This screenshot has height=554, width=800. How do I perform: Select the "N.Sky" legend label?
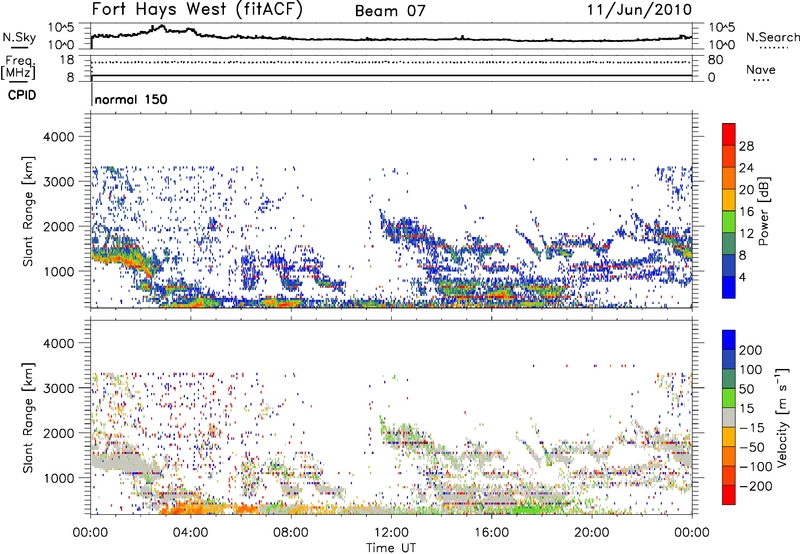click(19, 37)
